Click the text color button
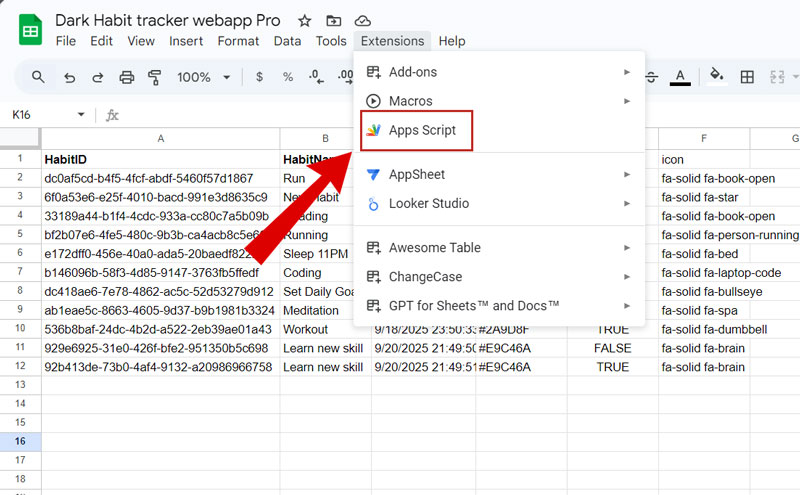The width and height of the screenshot is (800, 495). tap(680, 77)
